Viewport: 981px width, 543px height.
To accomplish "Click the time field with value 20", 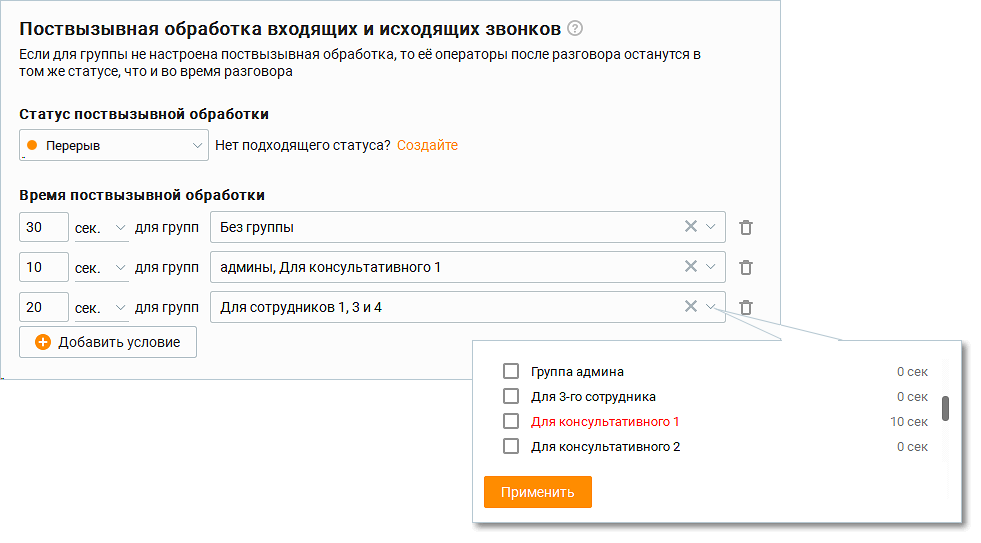I will (x=44, y=307).
